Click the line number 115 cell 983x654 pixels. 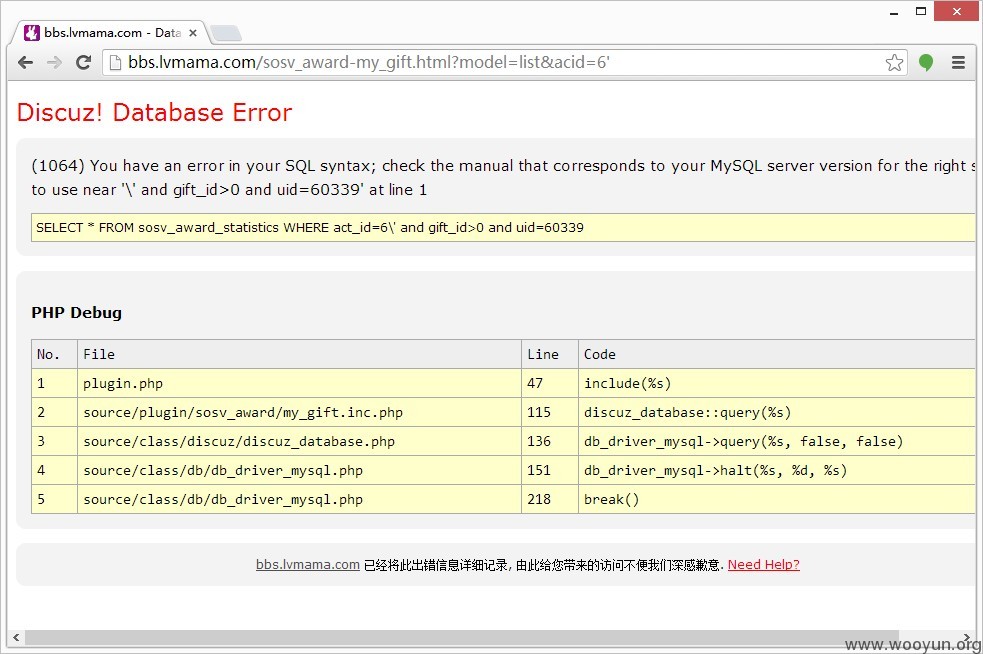pyautogui.click(x=549, y=412)
